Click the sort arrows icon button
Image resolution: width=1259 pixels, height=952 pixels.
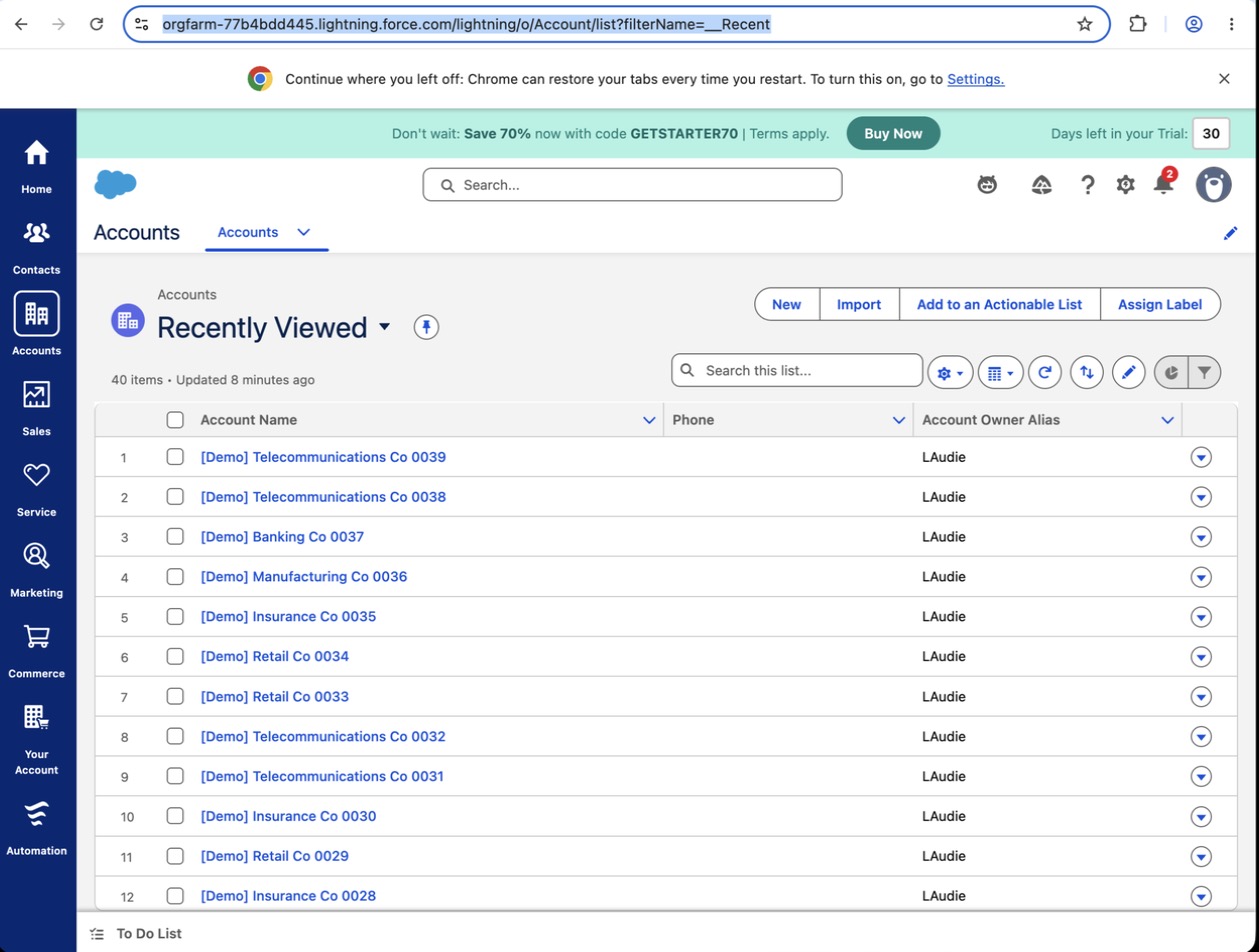point(1087,372)
